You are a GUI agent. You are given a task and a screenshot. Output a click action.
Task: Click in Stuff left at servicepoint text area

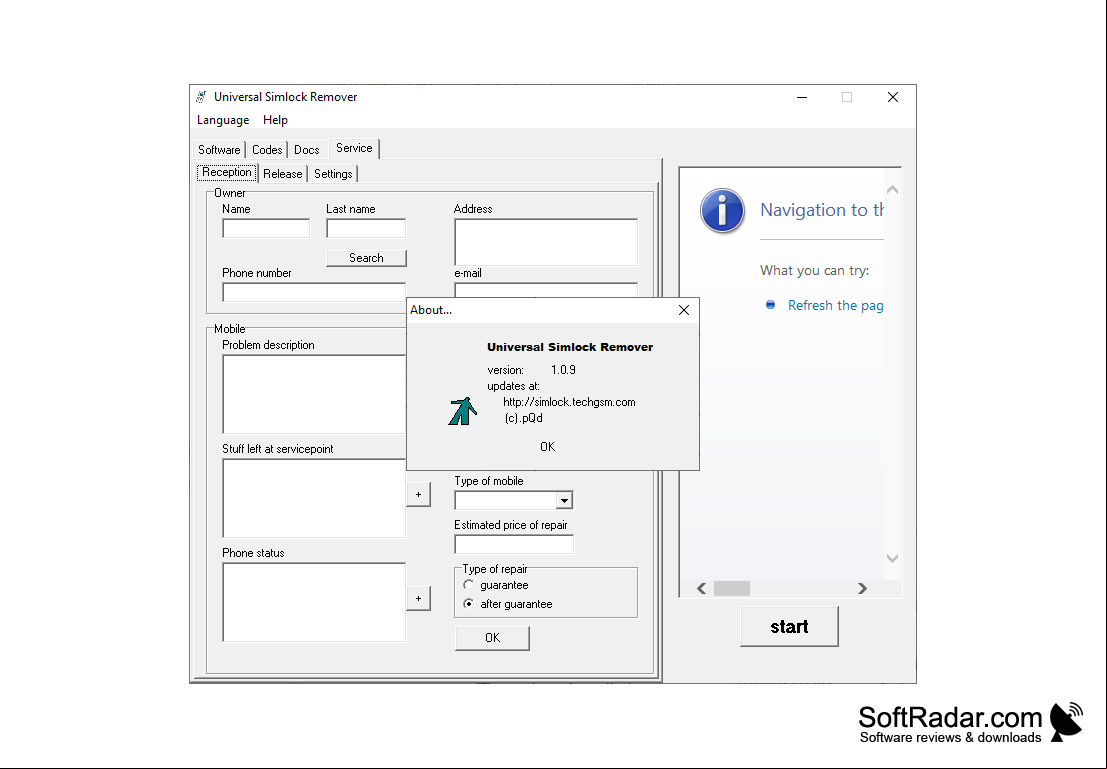pyautogui.click(x=314, y=499)
